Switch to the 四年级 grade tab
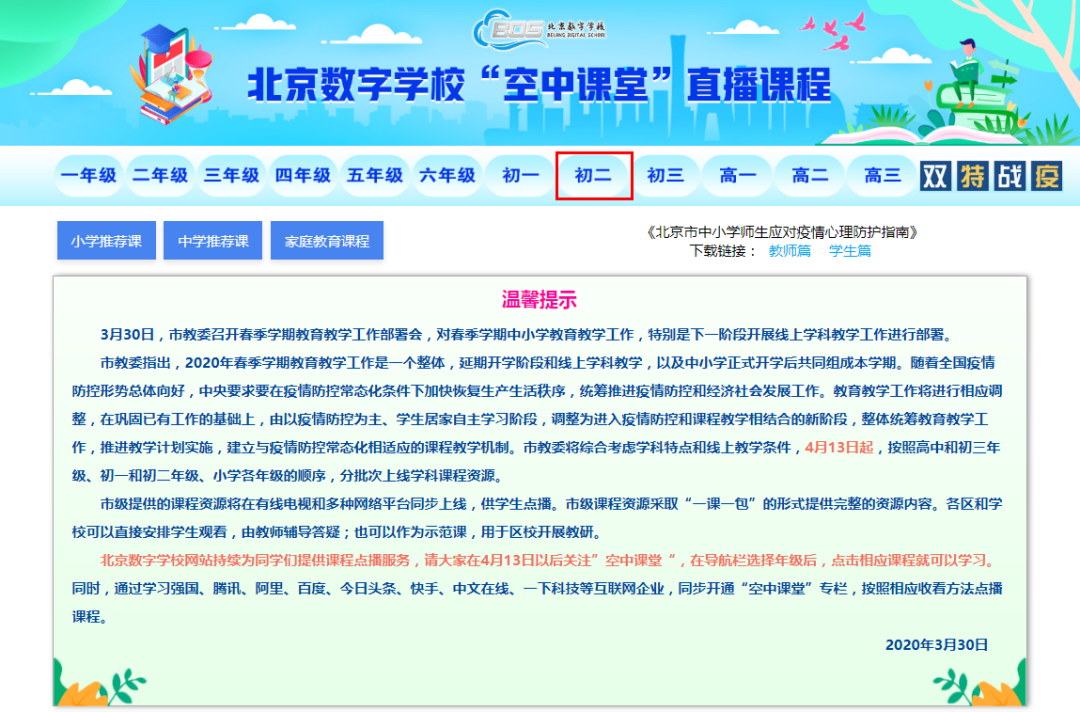1080x712 pixels. point(303,176)
